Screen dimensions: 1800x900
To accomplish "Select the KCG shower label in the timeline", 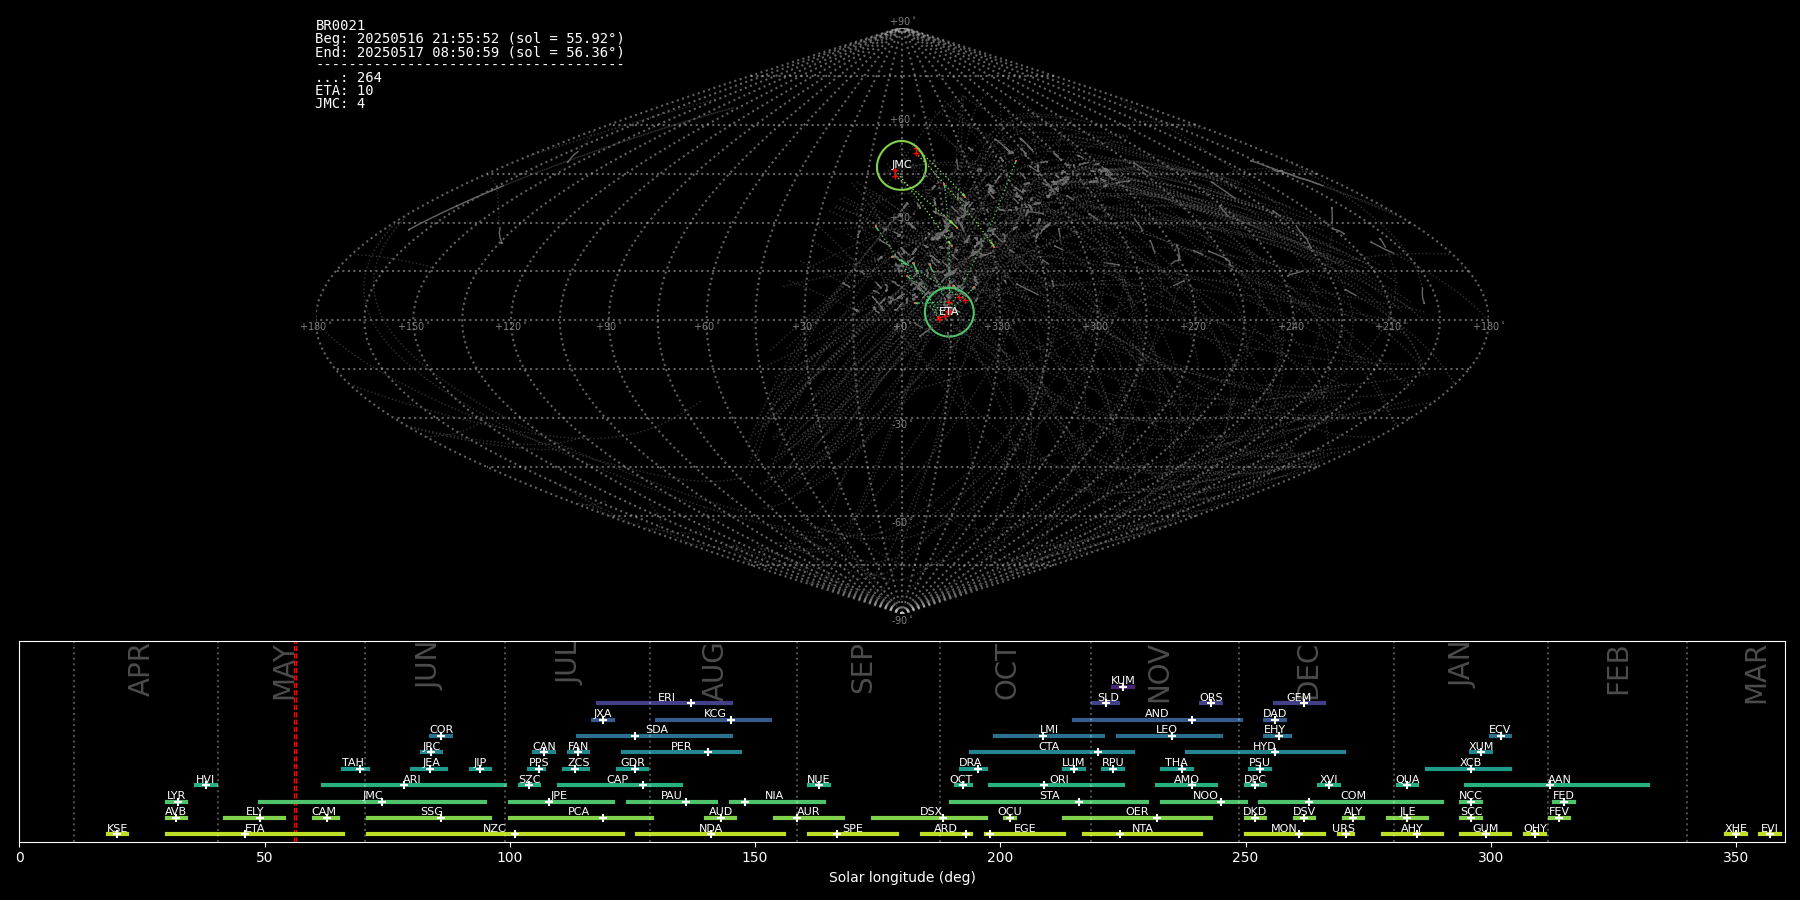I will (x=715, y=714).
